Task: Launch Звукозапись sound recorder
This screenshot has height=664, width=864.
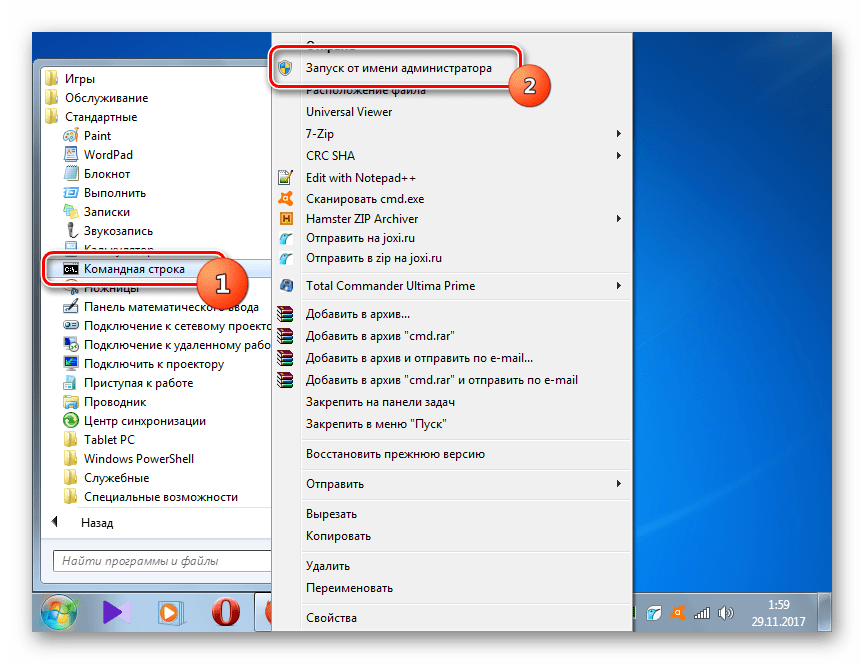Action: [x=108, y=231]
